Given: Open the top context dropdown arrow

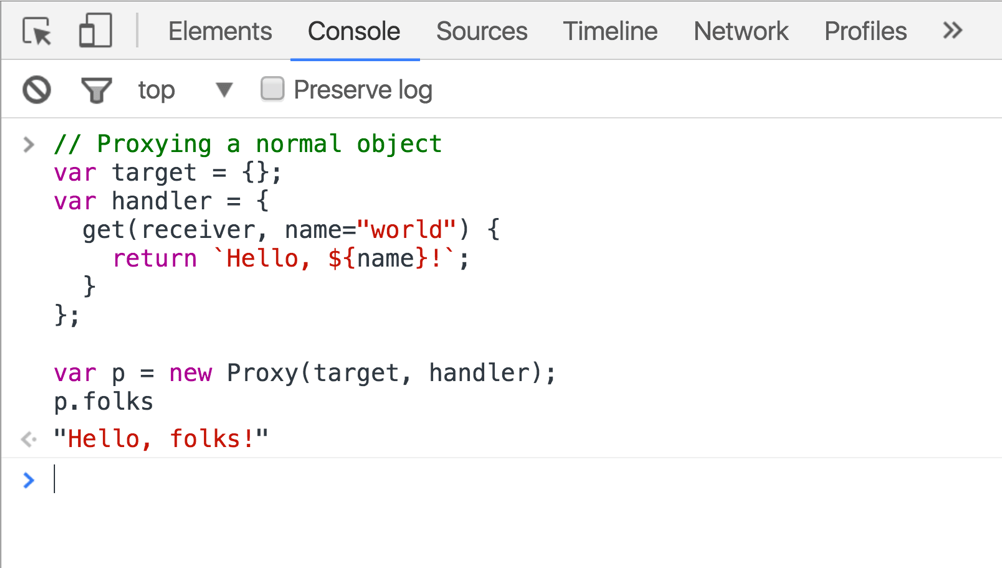Looking at the screenshot, I should tap(224, 90).
